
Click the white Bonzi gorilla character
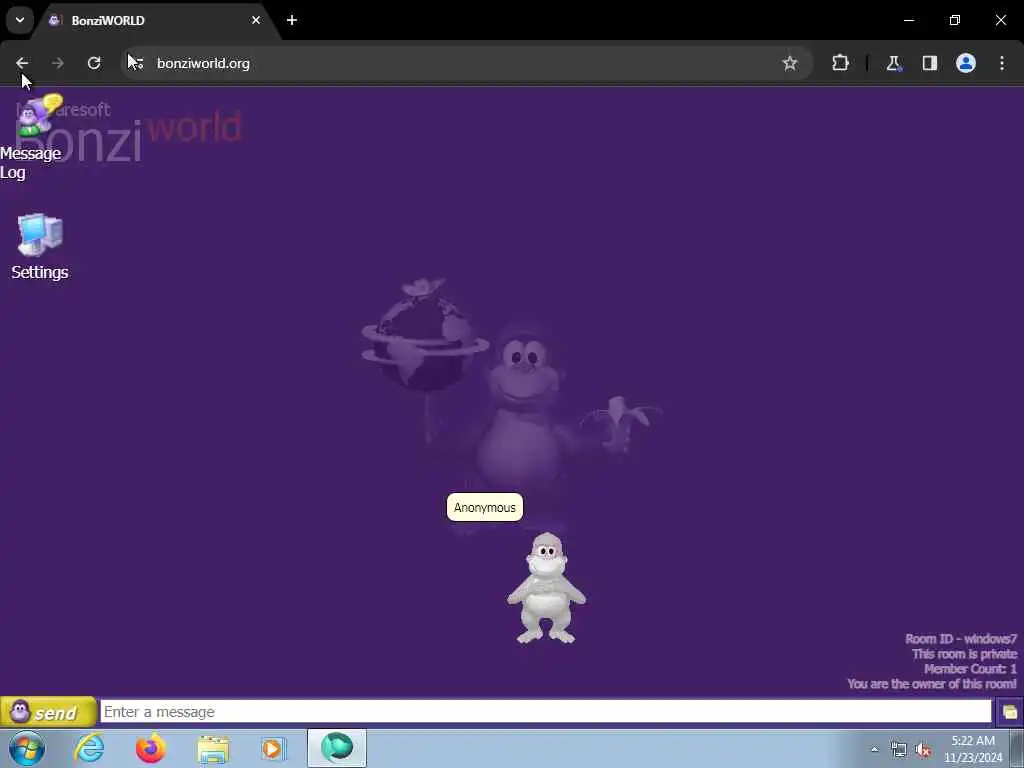[547, 588]
